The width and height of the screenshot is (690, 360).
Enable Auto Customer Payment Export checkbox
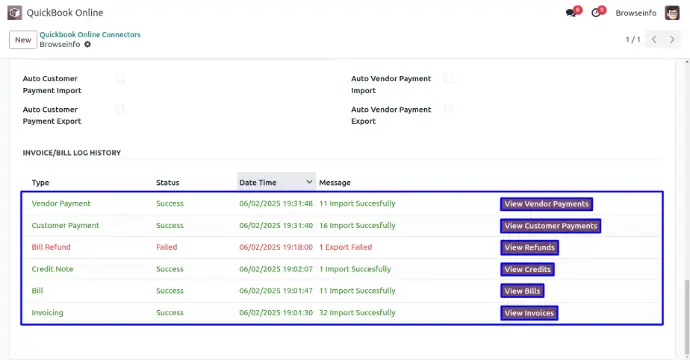[120, 109]
